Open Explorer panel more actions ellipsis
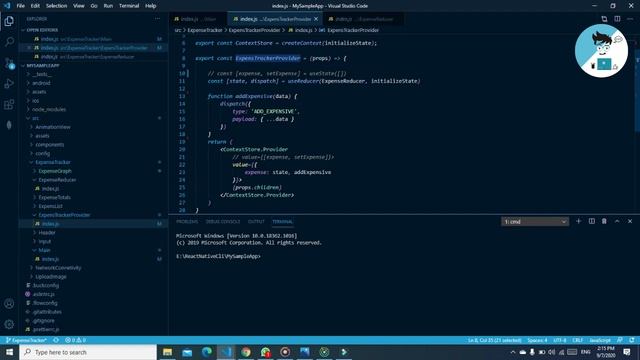This screenshot has height=360, width=640. coord(158,19)
